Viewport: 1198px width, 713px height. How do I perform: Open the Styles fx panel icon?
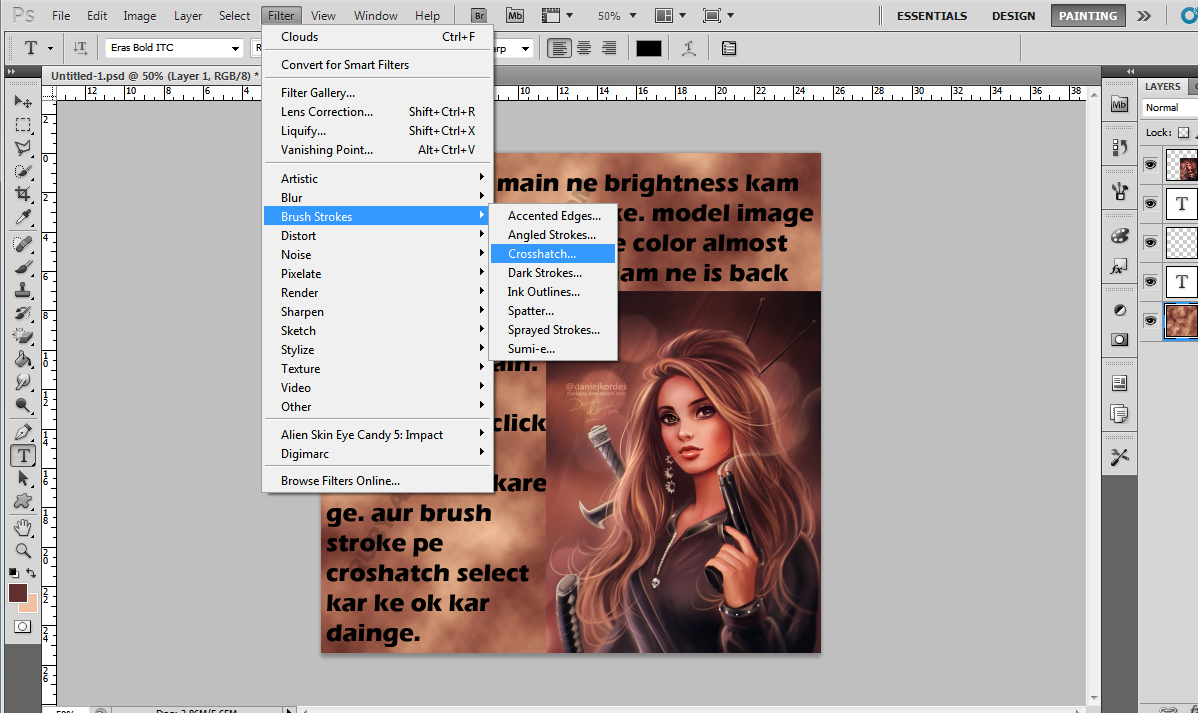pyautogui.click(x=1119, y=267)
